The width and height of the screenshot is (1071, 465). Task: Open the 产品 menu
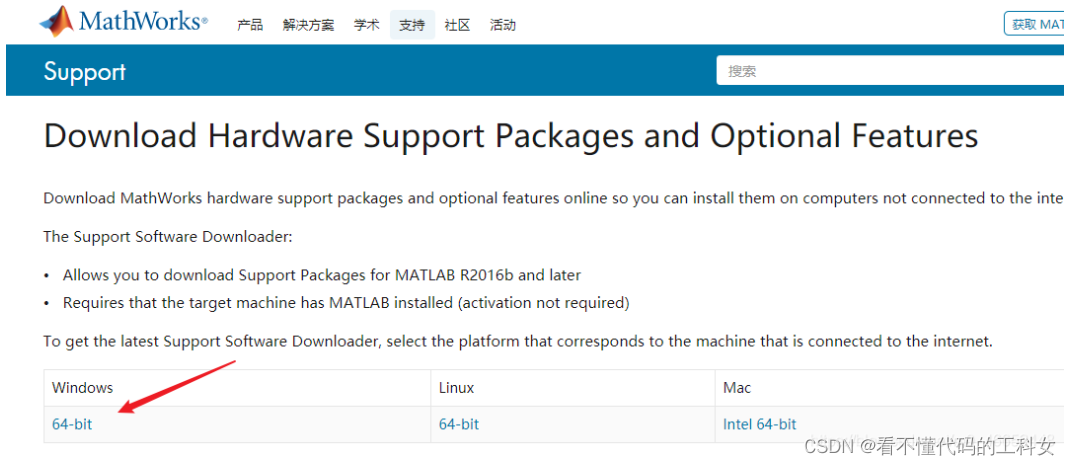pyautogui.click(x=250, y=25)
